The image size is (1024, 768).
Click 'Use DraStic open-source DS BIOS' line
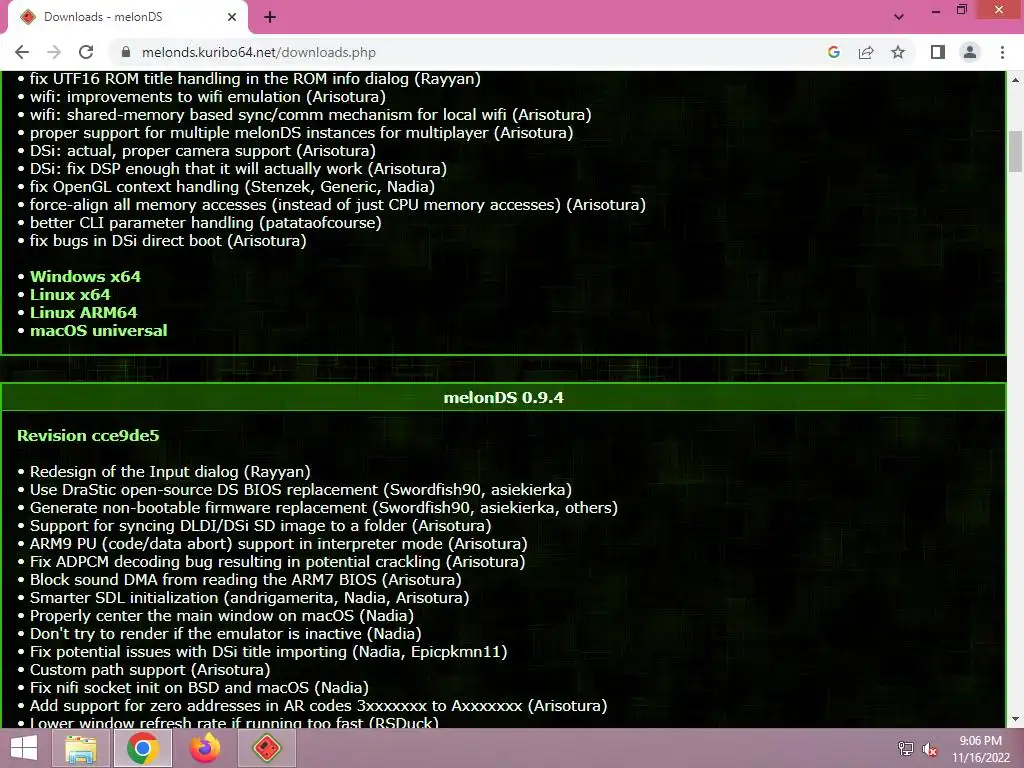(300, 490)
